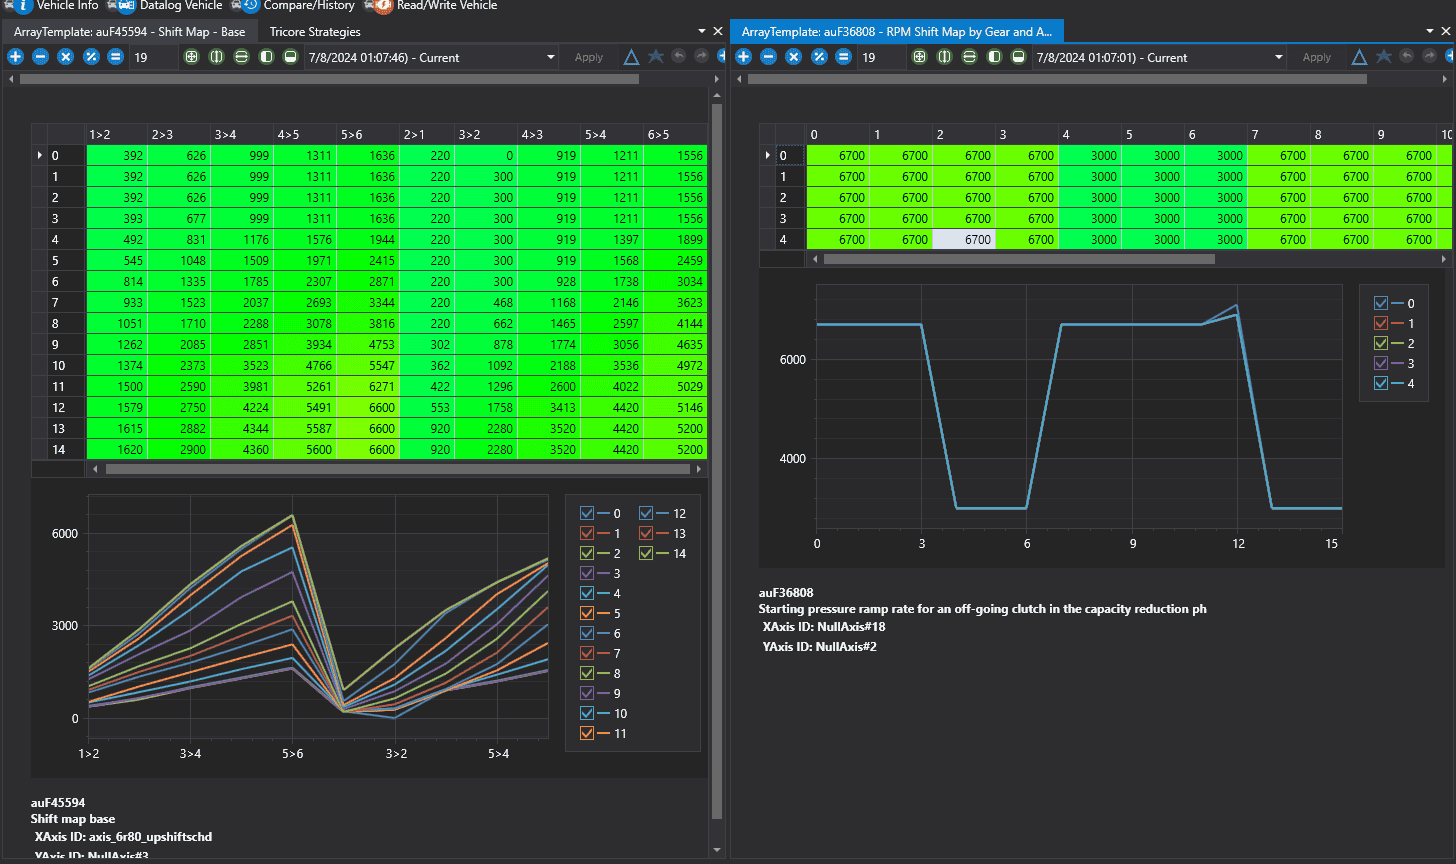The height and width of the screenshot is (864, 1456).
Task: Click the percent icon in RPM Shift Map toolbar
Action: [819, 57]
